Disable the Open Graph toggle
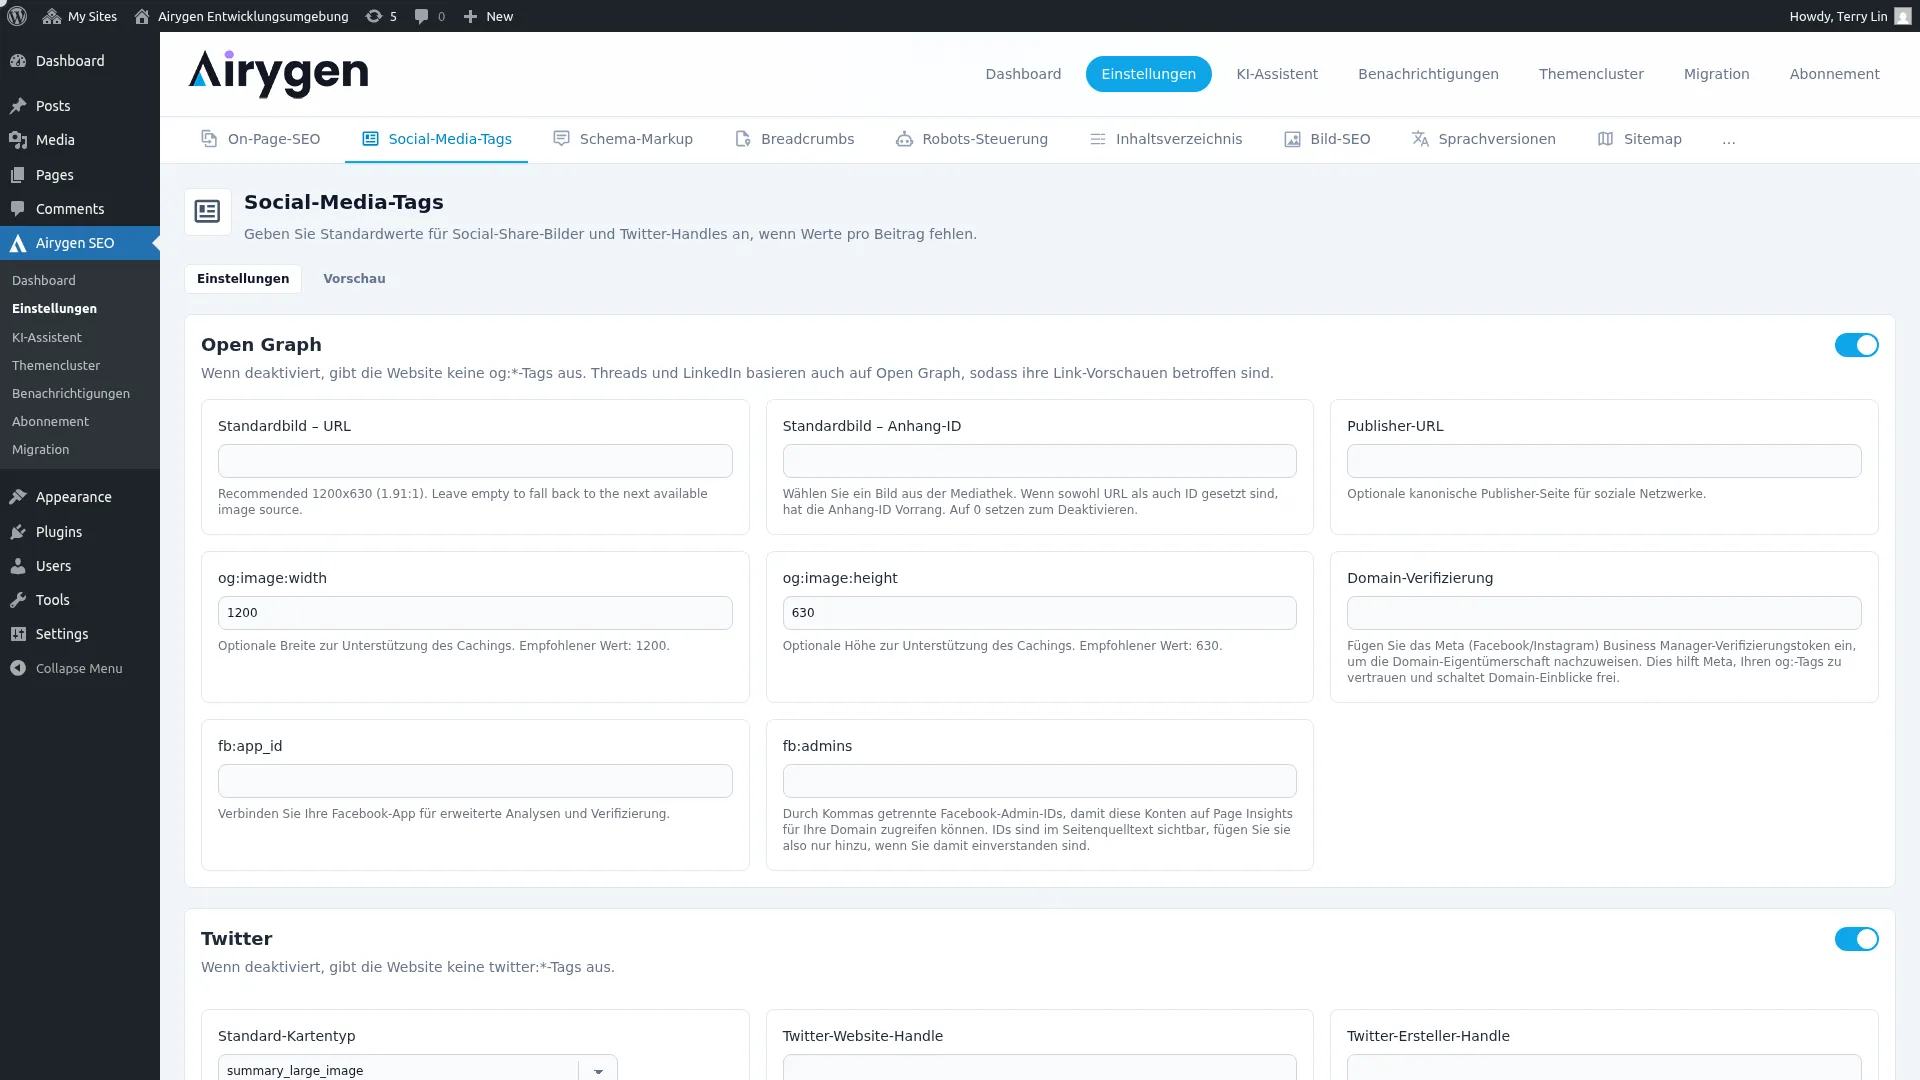Screen dimensions: 1920x1080 [x=1856, y=345]
